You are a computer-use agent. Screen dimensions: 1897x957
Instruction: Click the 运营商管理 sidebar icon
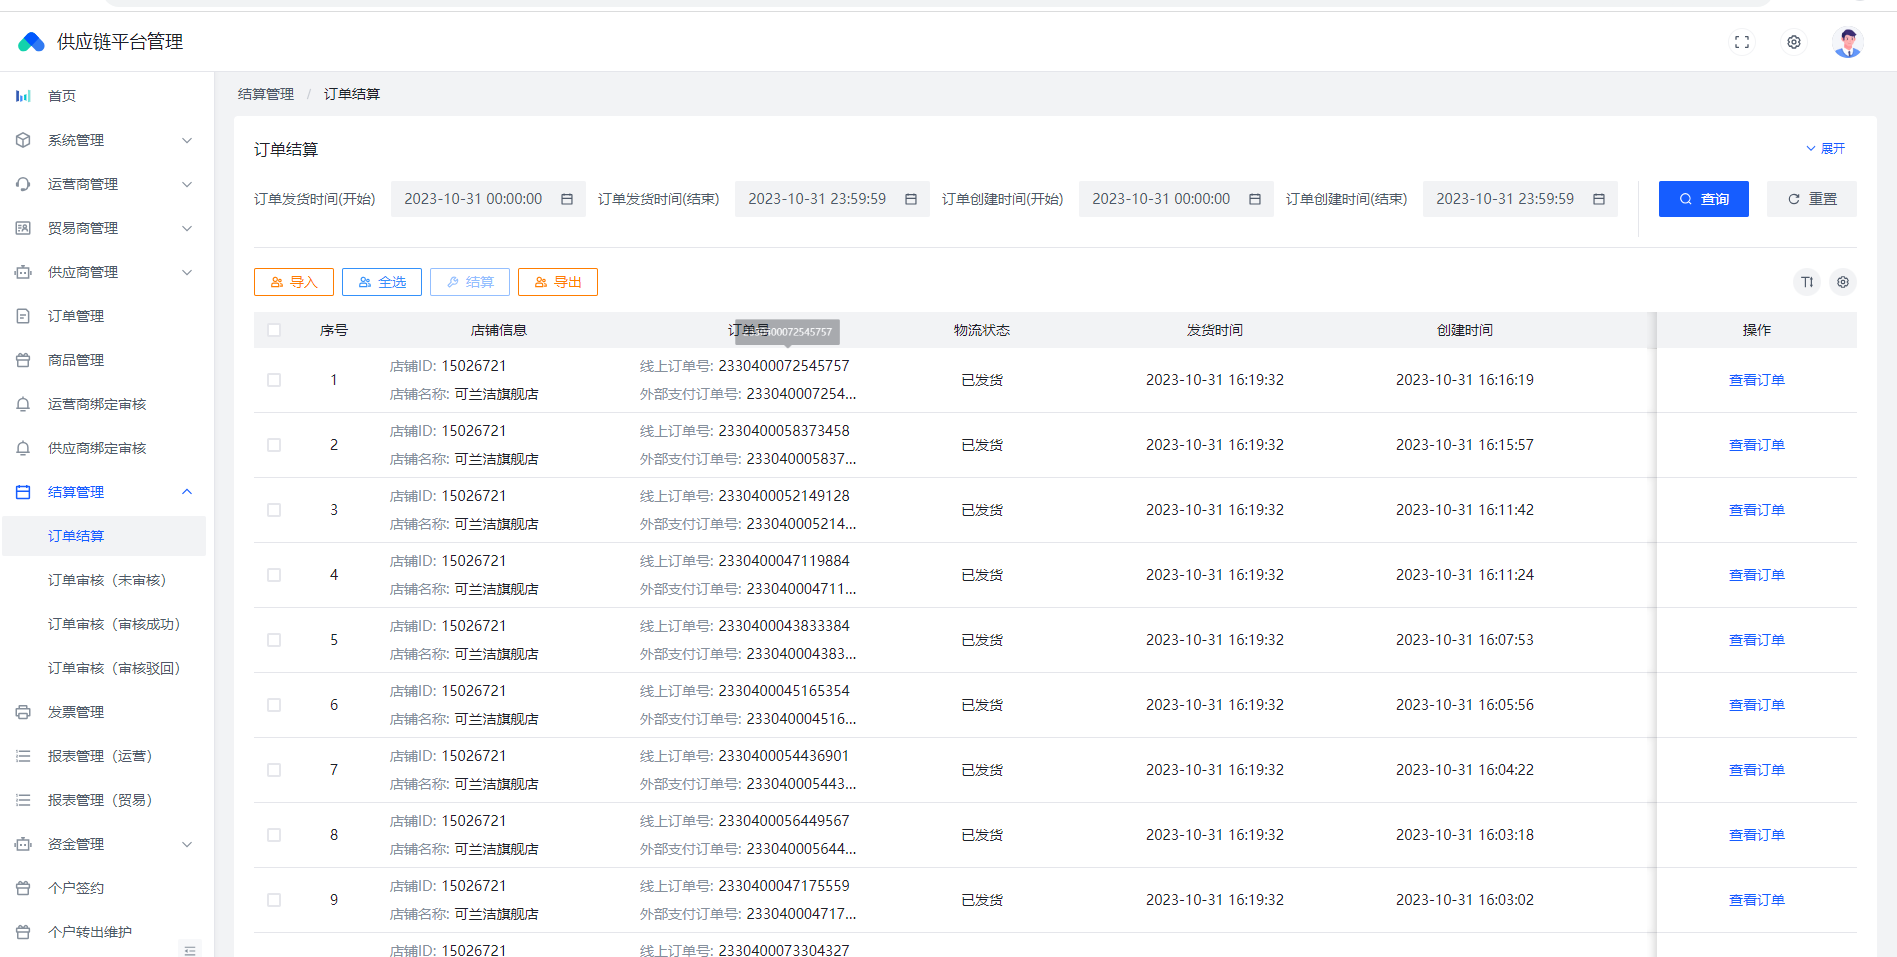[x=23, y=184]
